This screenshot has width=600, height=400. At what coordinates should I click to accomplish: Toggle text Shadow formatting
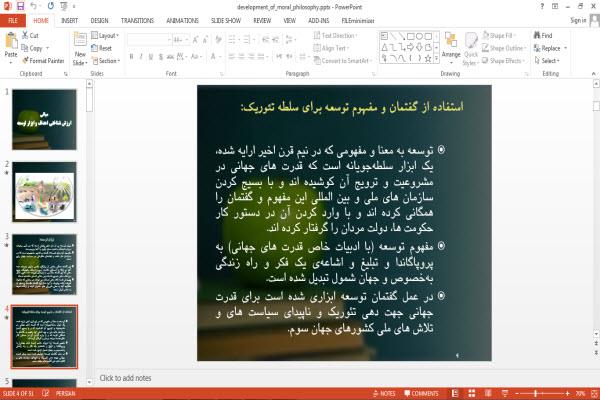click(161, 57)
